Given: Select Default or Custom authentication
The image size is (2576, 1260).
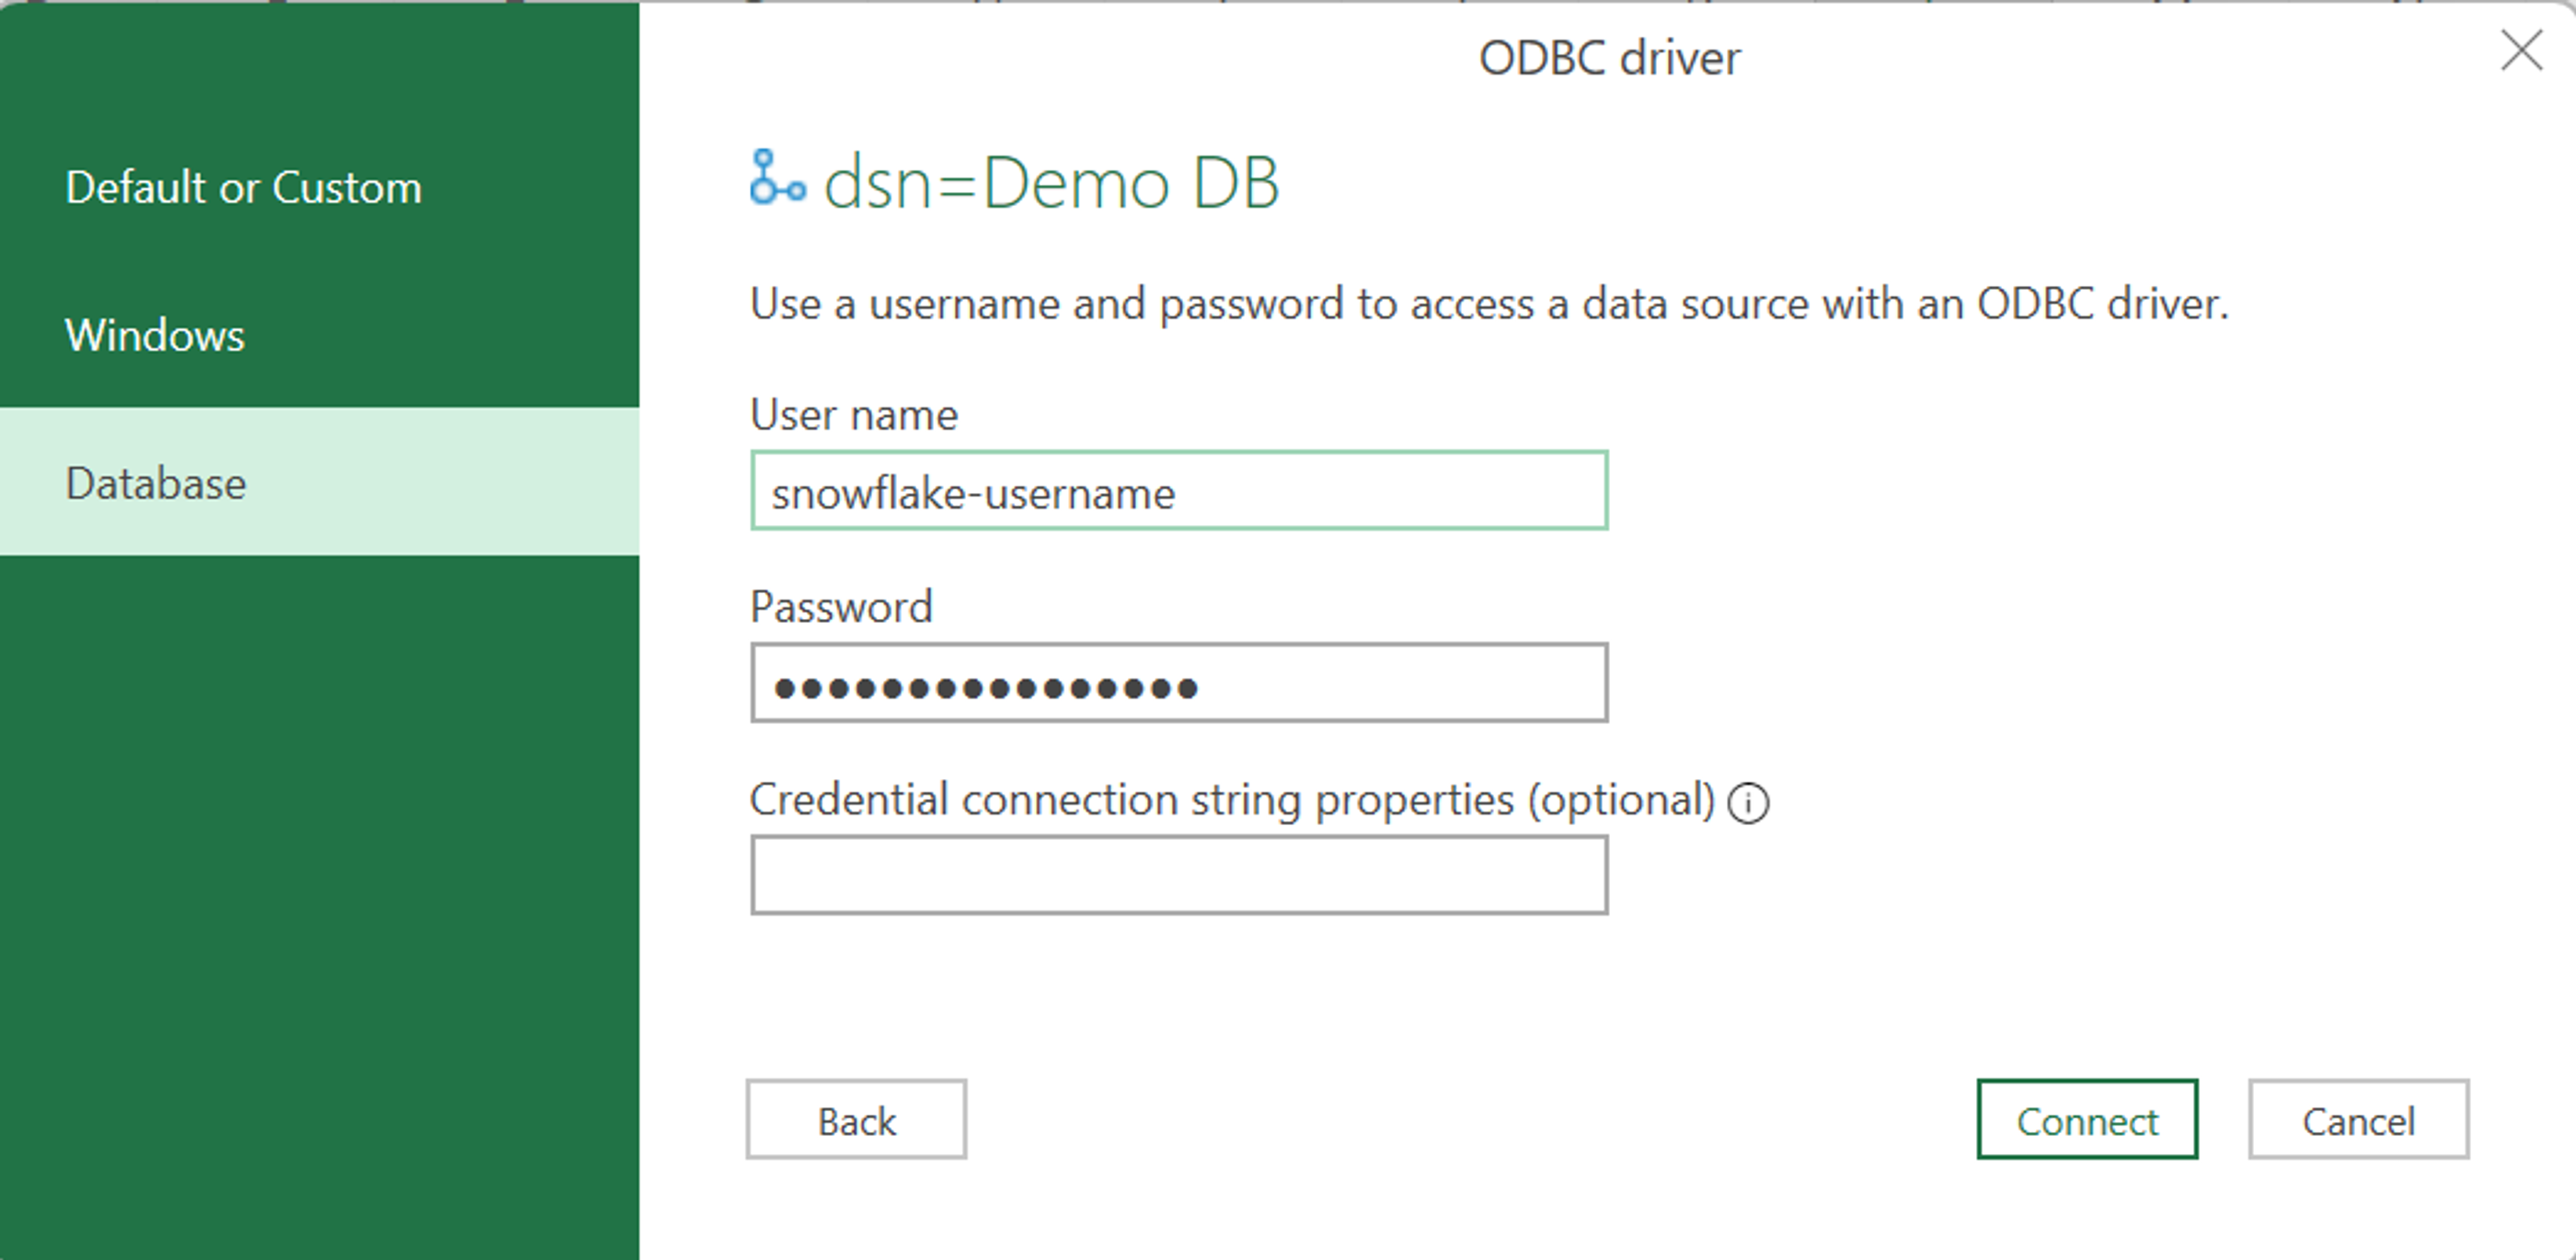Looking at the screenshot, I should 243,187.
